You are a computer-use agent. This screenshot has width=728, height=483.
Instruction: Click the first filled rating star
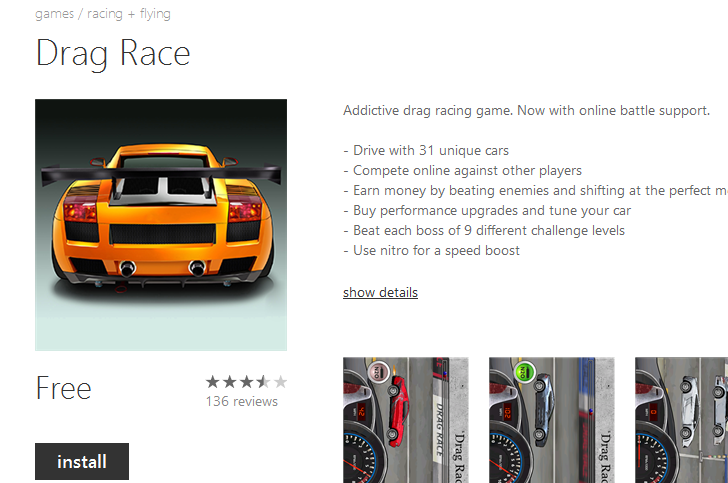[213, 382]
